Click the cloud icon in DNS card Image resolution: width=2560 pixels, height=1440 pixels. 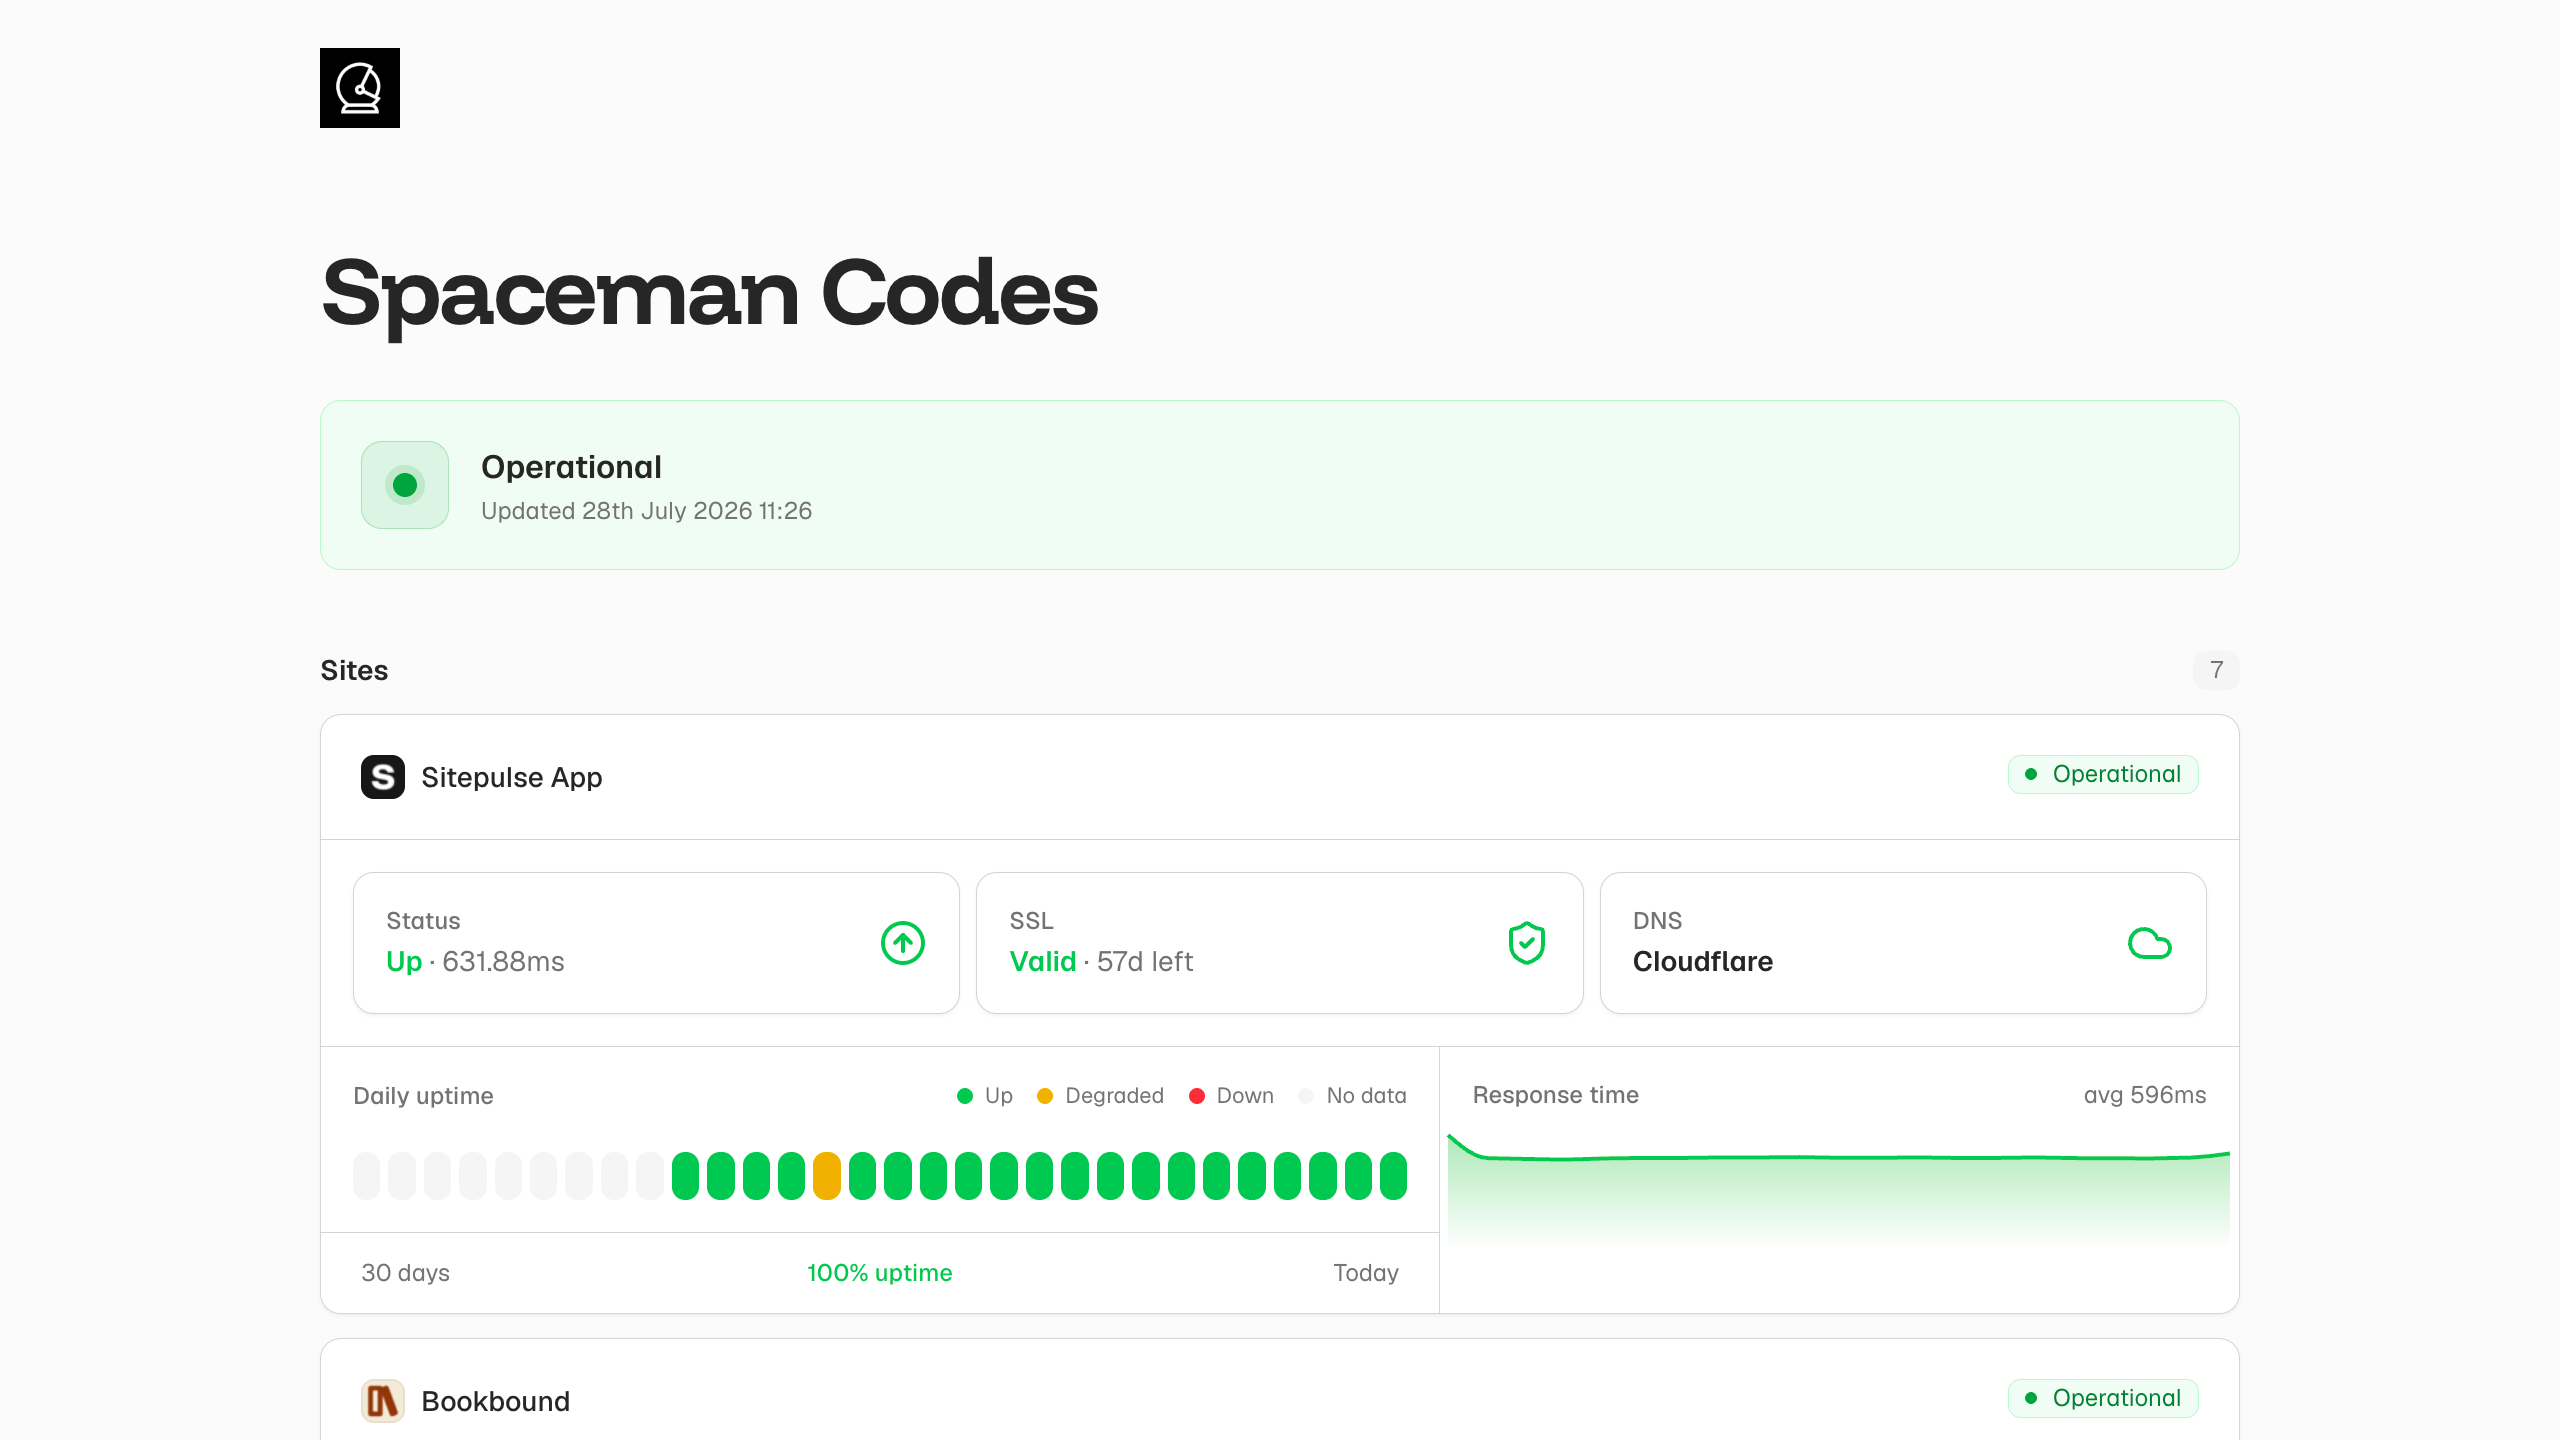[x=2150, y=943]
